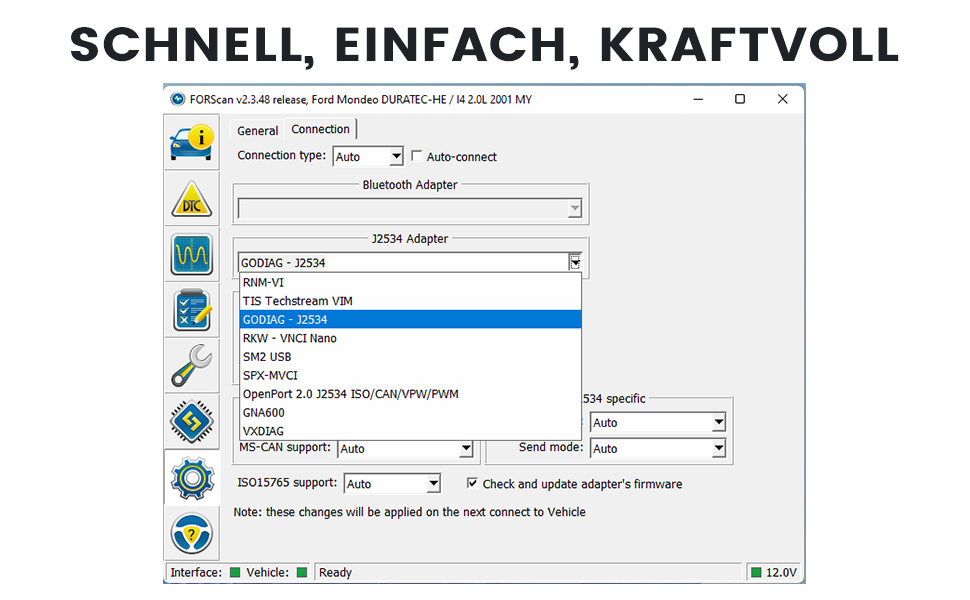Image resolution: width=970 pixels, height=600 pixels.
Task: Select the Connection tab
Action: (x=320, y=130)
